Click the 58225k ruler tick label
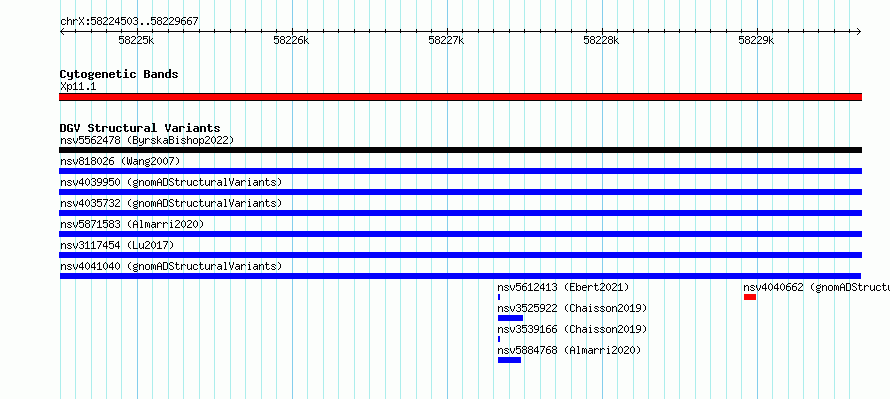The width and height of the screenshot is (890, 399). 136,40
